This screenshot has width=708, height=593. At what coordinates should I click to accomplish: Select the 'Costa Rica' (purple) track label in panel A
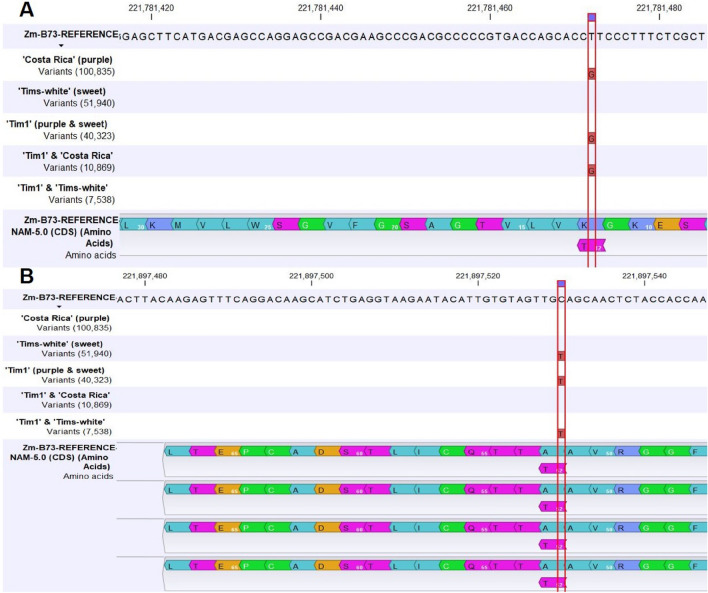[x=68, y=60]
